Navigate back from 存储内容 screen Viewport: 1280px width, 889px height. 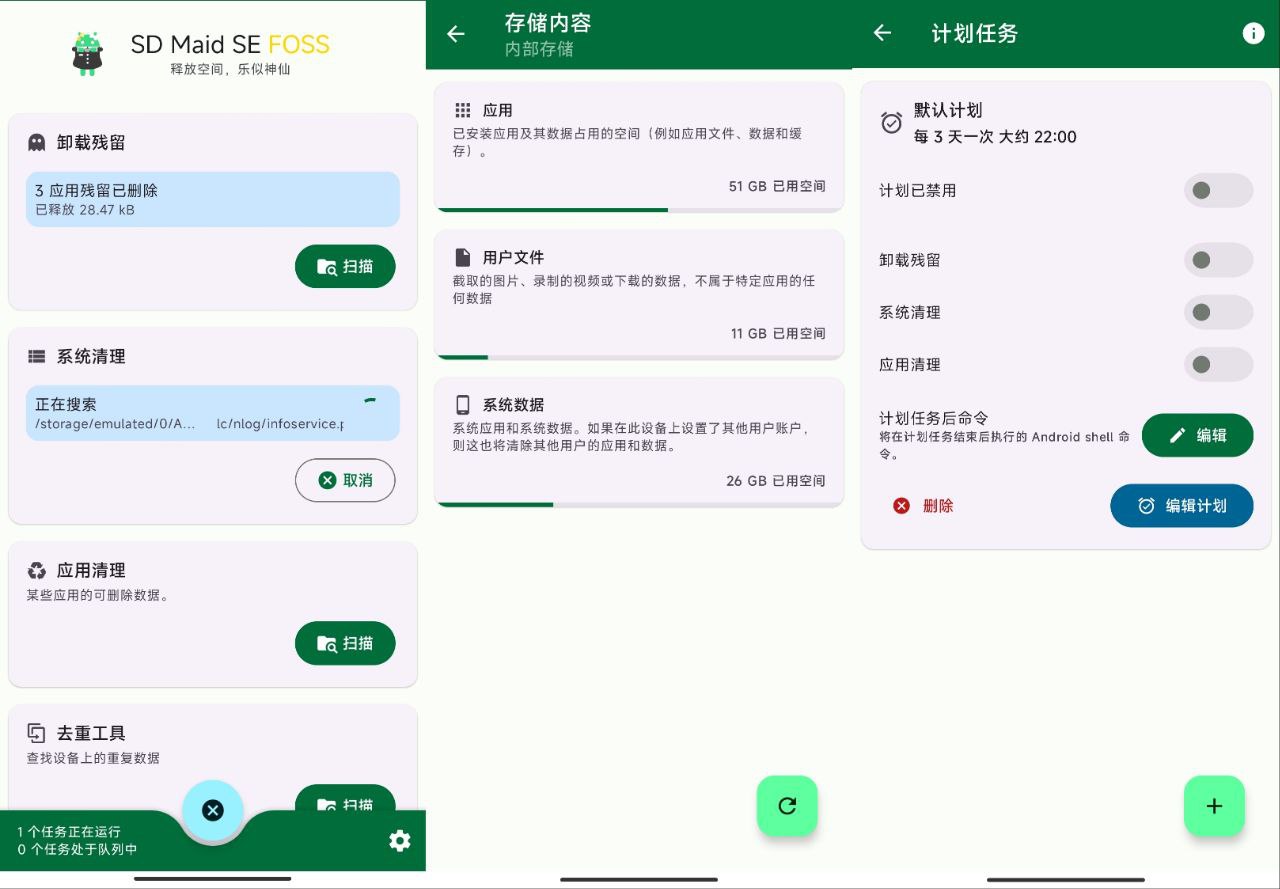[456, 33]
